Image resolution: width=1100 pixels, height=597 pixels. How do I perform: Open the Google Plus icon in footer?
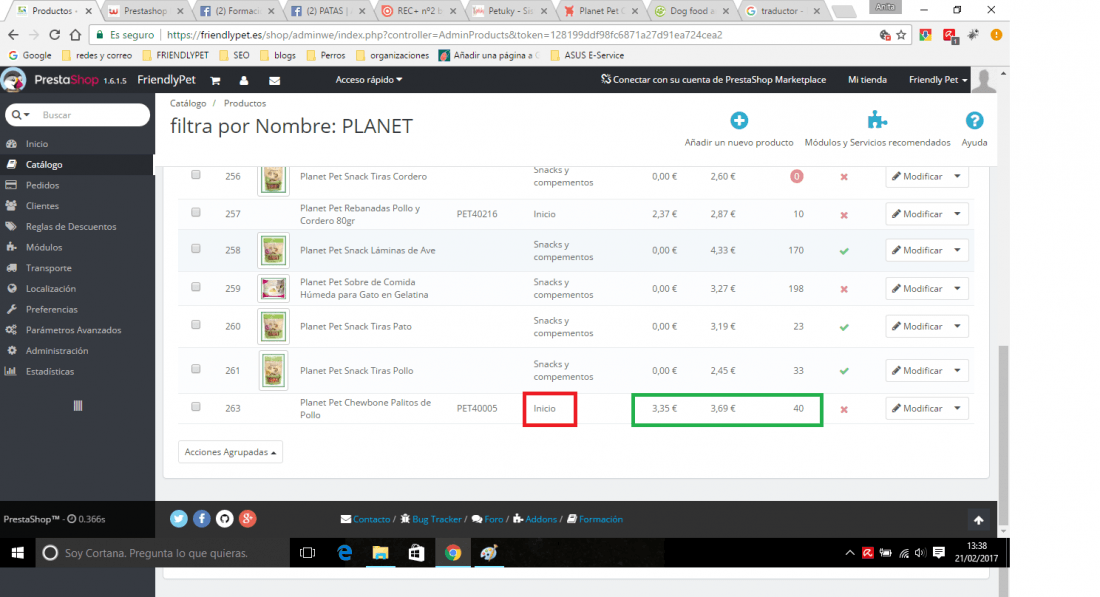(247, 518)
